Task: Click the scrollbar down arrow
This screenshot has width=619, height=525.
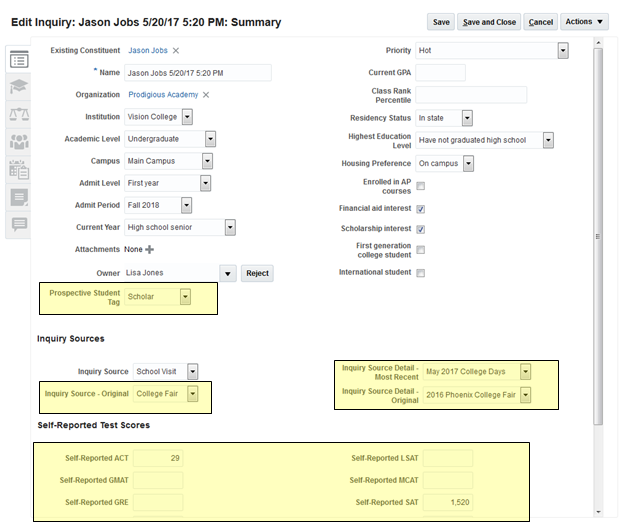Action: tap(598, 512)
